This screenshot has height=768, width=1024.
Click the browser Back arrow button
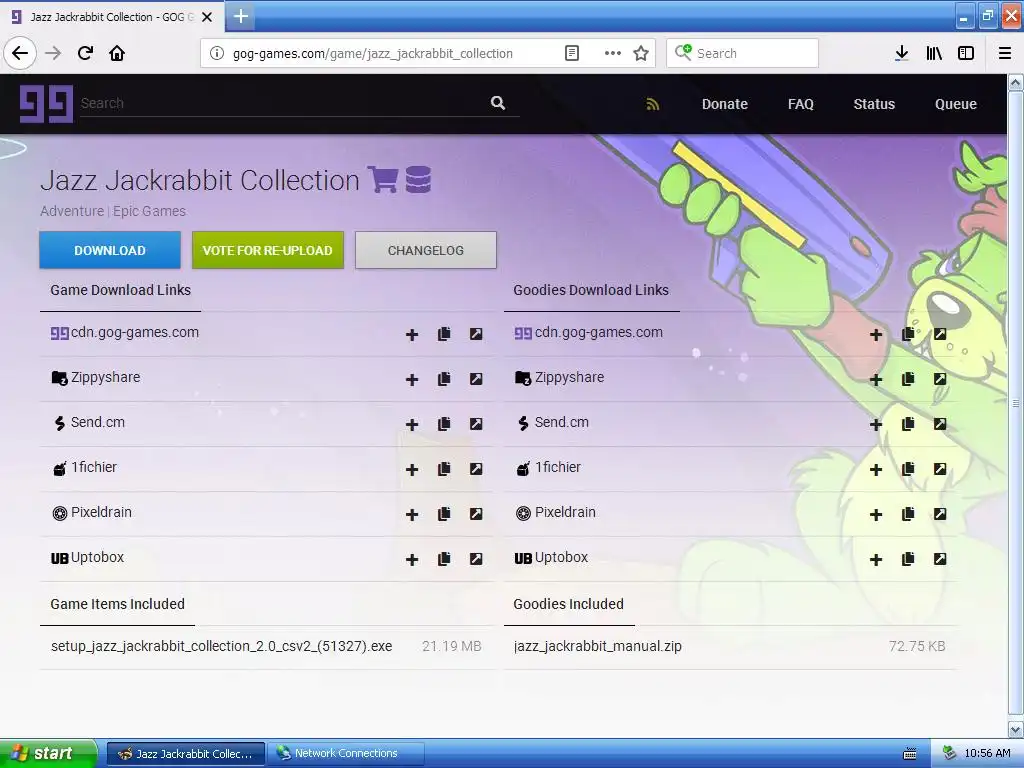20,53
